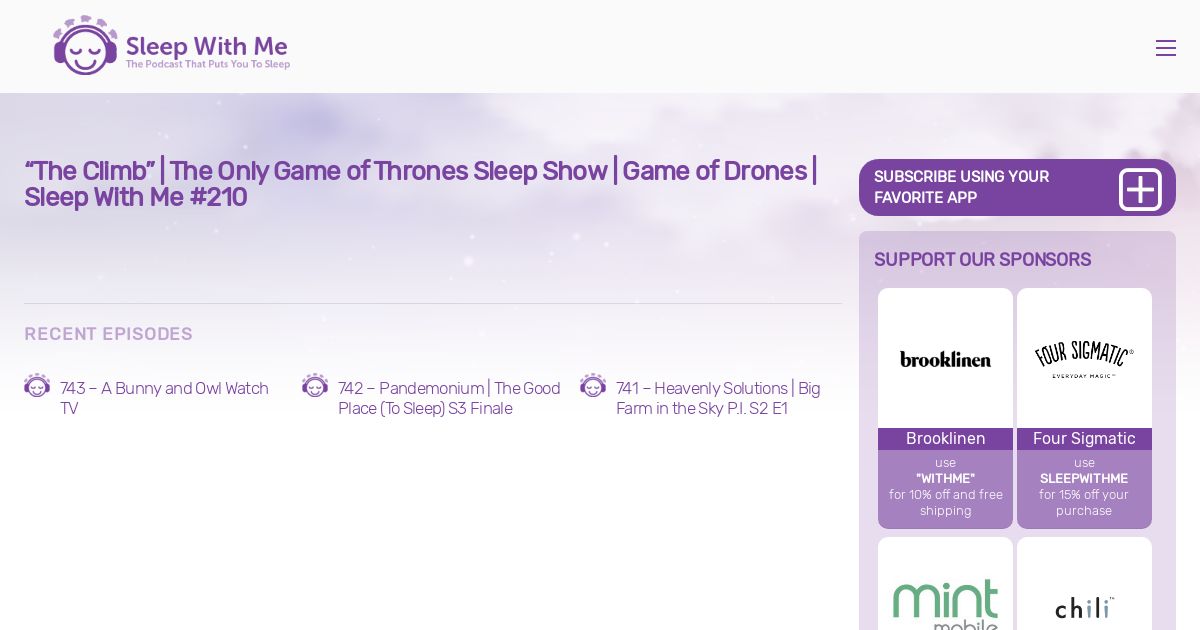Click headphone icon beside episode 741

[x=593, y=386]
